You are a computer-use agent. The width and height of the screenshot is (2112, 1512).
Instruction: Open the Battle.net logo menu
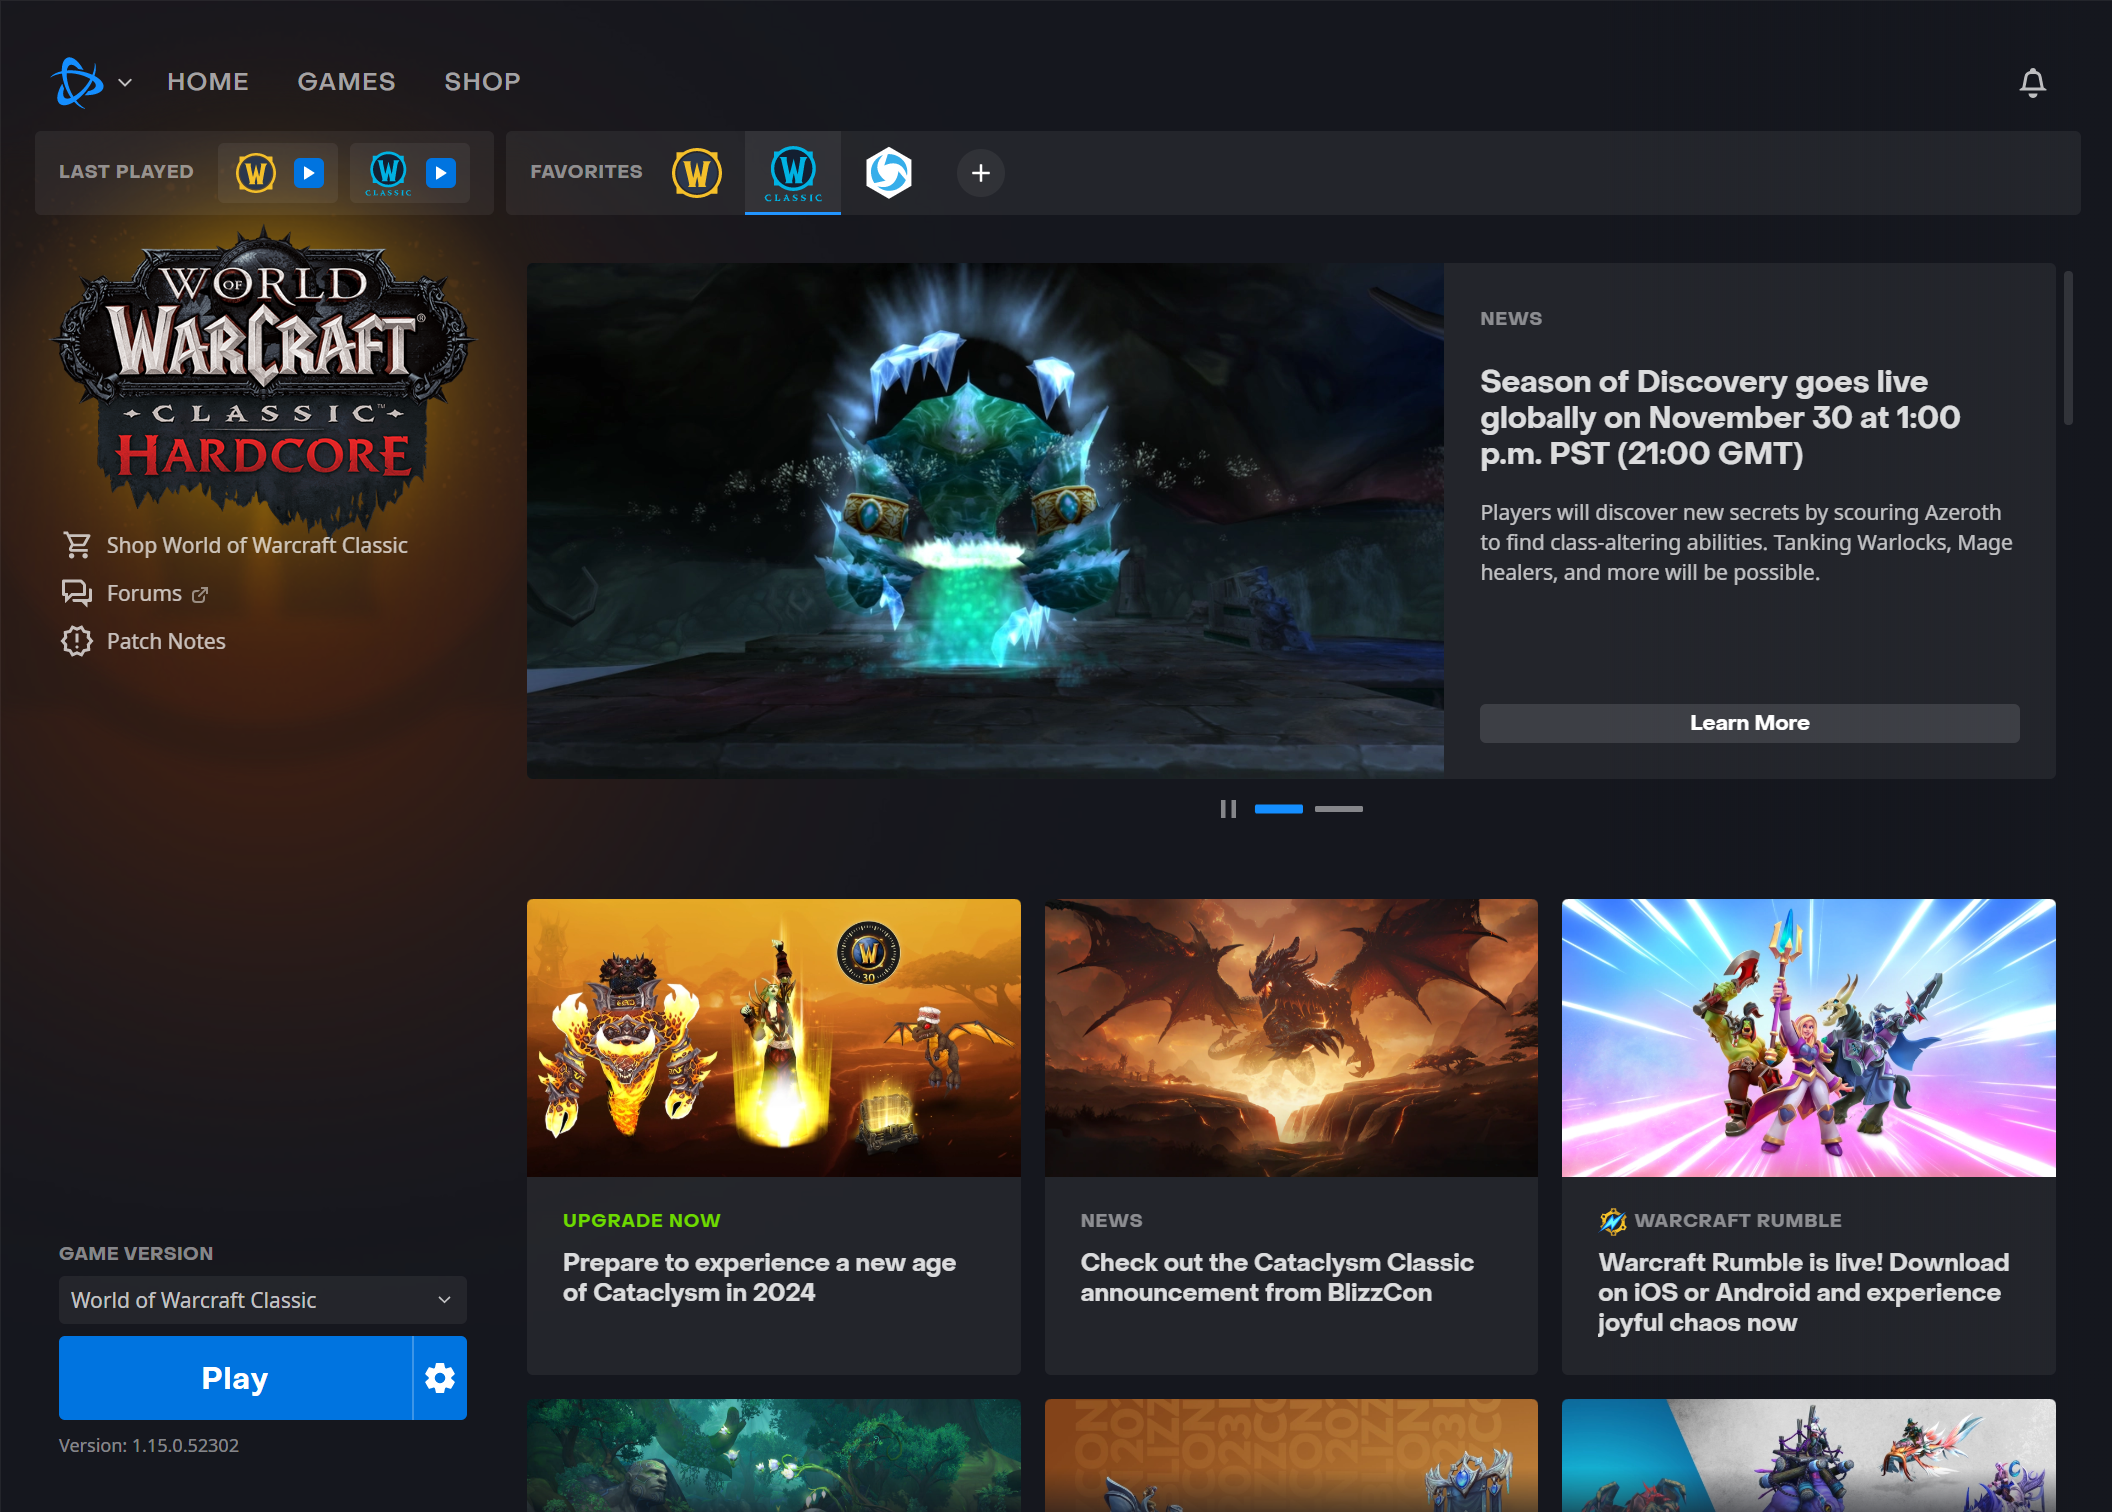click(77, 82)
